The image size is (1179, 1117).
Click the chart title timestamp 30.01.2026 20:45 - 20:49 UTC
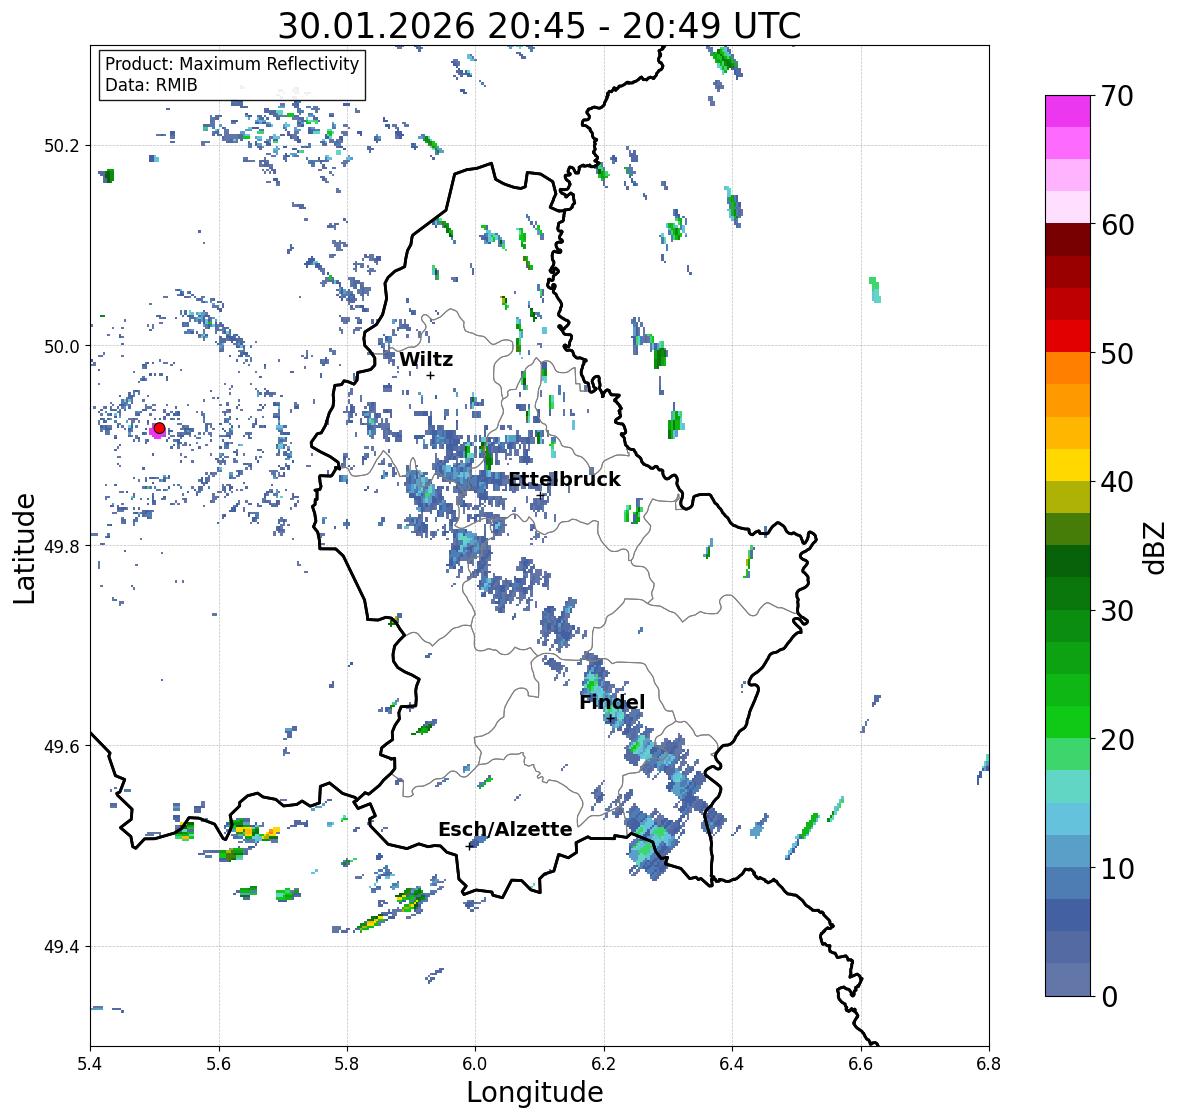coord(539,26)
